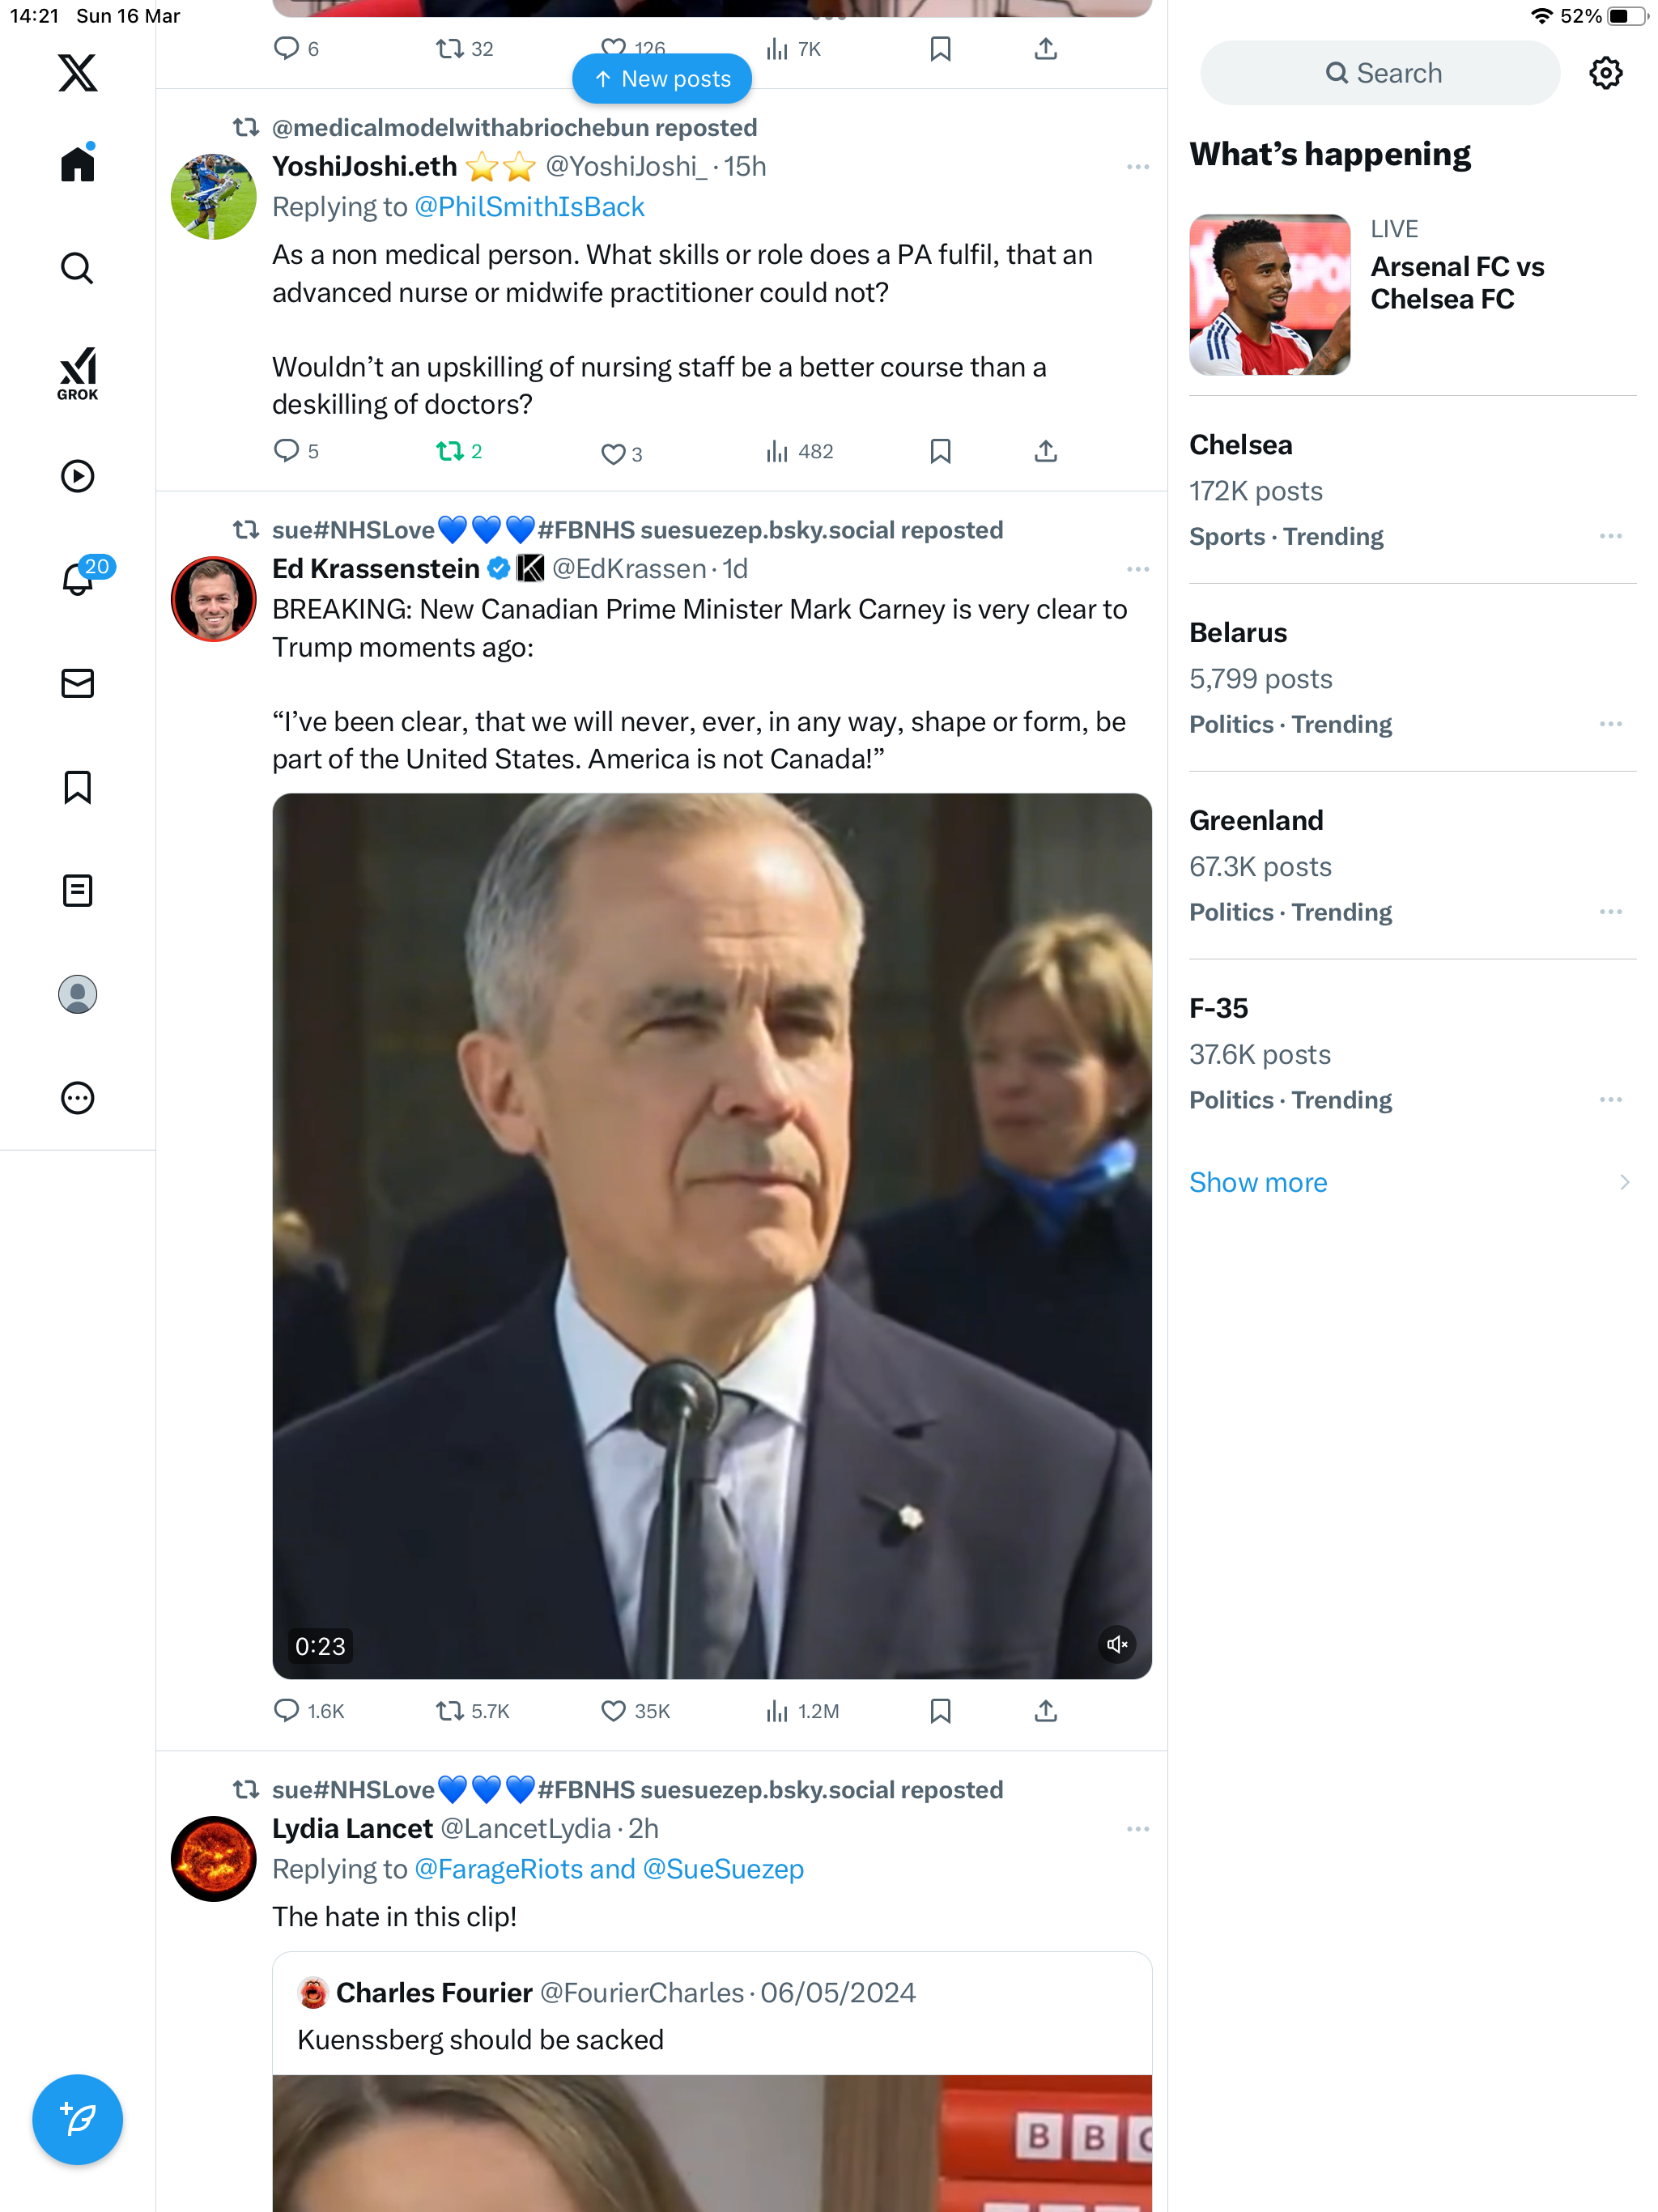Open the Greenland trending topic
Viewport: 1658px width, 2212px height.
coord(1412,865)
